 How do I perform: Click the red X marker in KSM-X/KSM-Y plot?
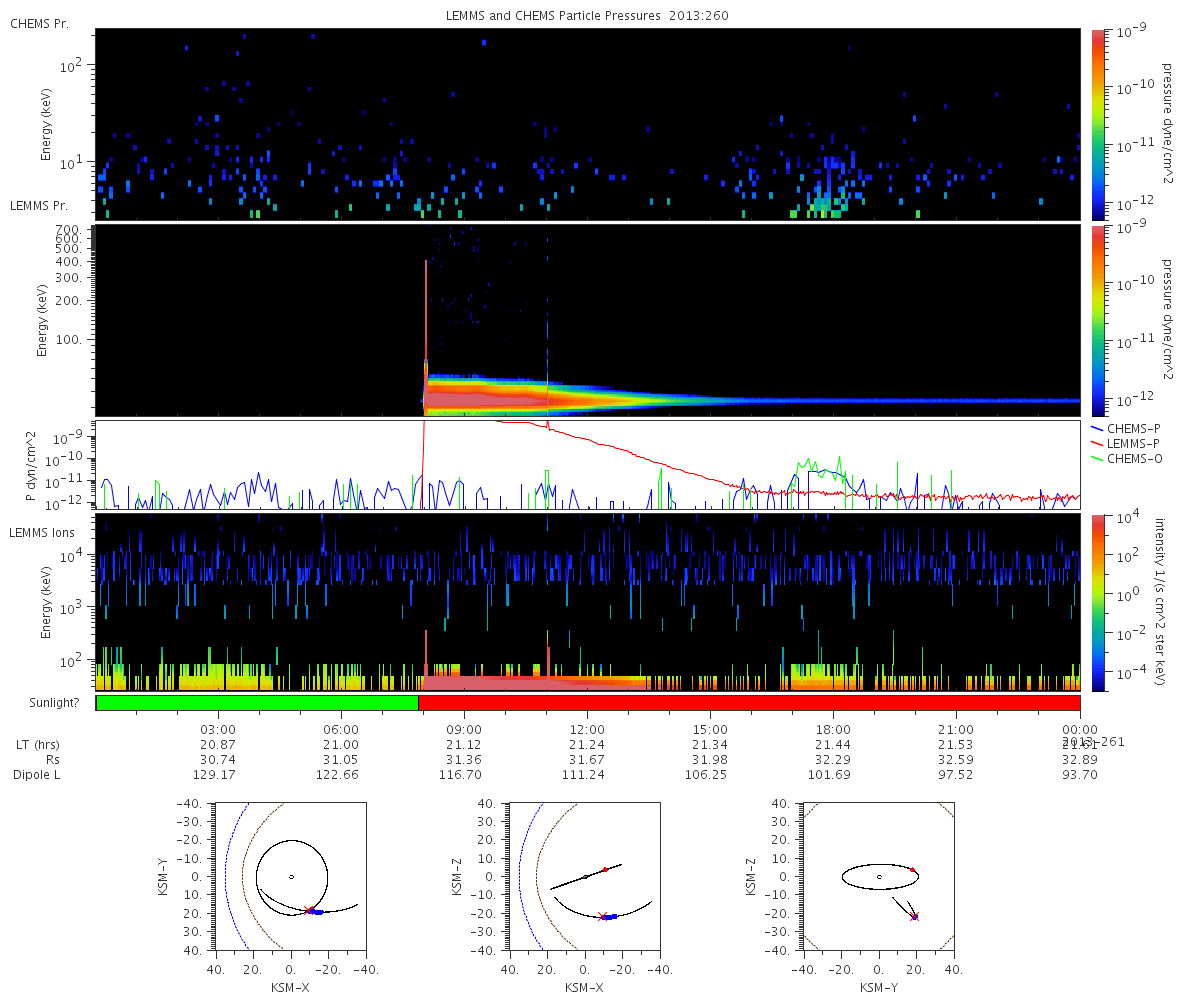308,910
